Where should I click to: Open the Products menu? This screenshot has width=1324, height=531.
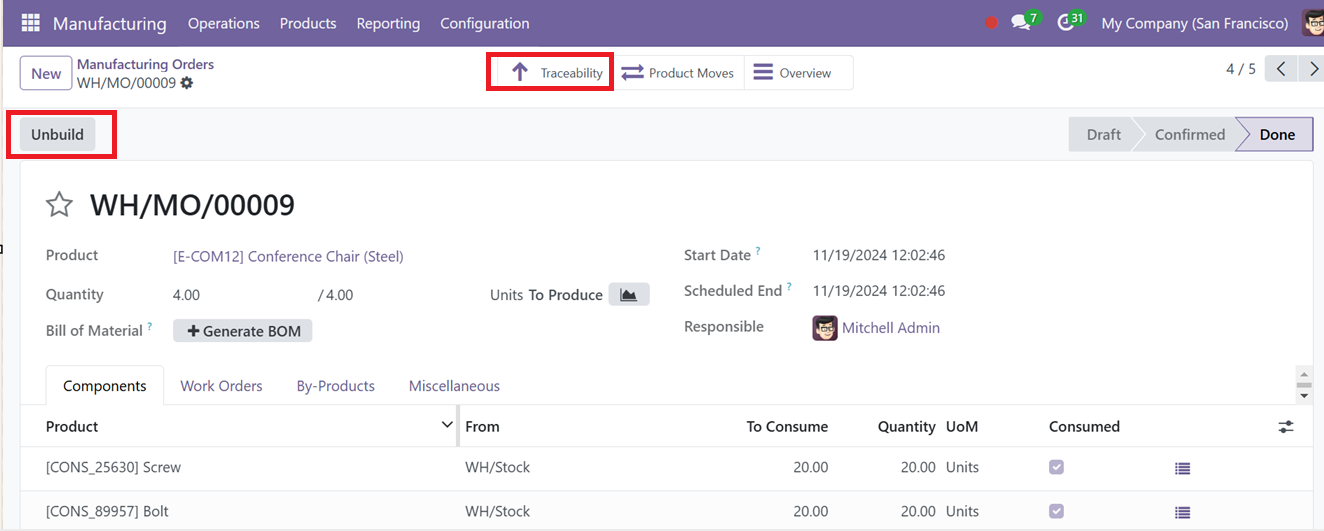(x=308, y=23)
